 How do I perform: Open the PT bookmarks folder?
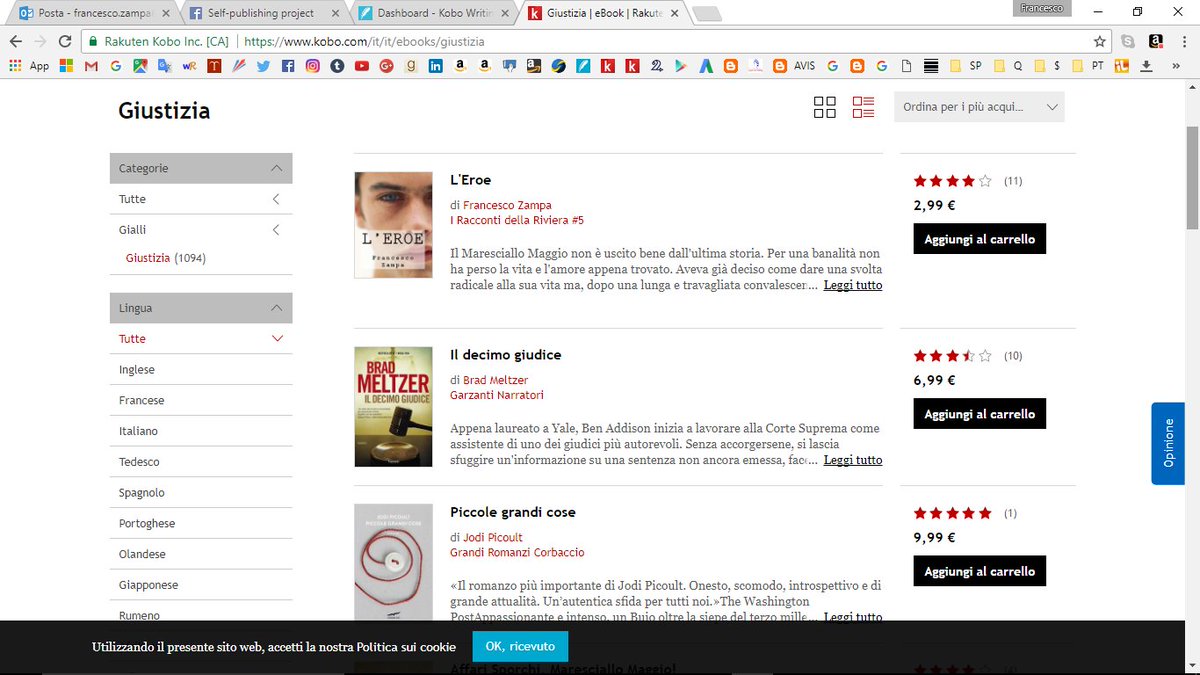point(1088,66)
